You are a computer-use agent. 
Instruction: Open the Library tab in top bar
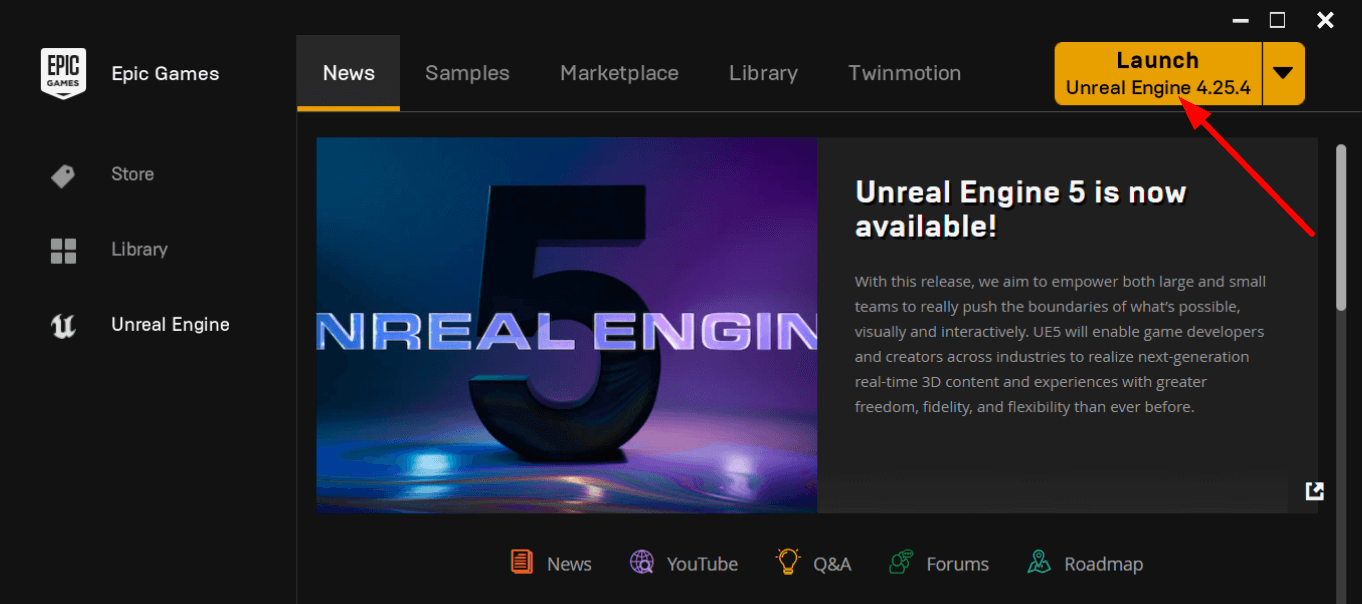click(763, 73)
